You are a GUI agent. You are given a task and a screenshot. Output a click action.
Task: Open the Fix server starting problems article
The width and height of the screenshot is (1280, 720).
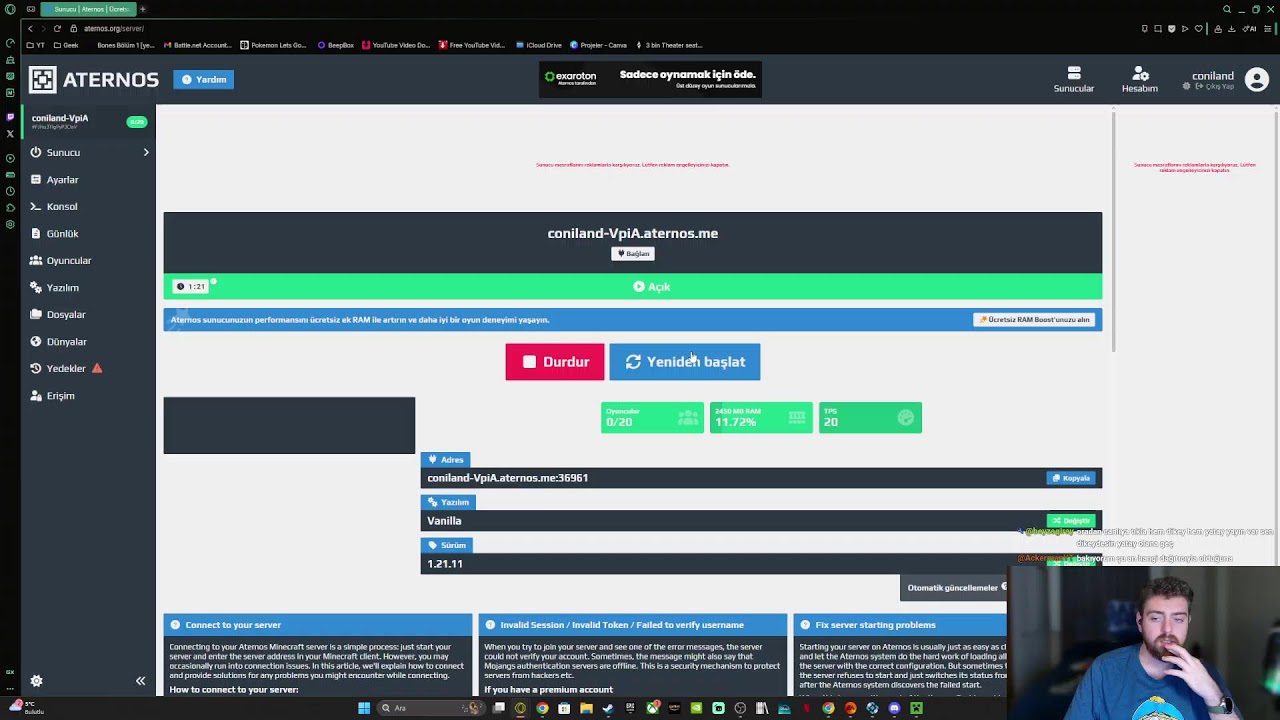[900, 625]
